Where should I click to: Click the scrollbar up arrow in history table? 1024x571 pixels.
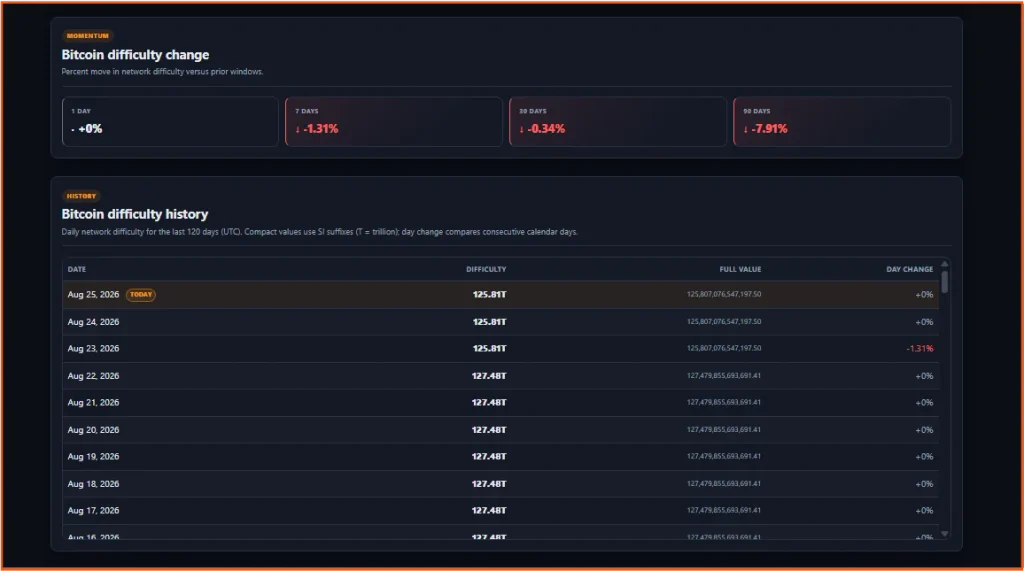pyautogui.click(x=944, y=264)
